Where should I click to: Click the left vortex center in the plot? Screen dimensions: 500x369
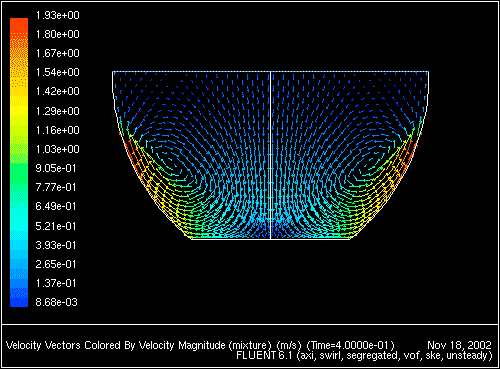tap(171, 163)
